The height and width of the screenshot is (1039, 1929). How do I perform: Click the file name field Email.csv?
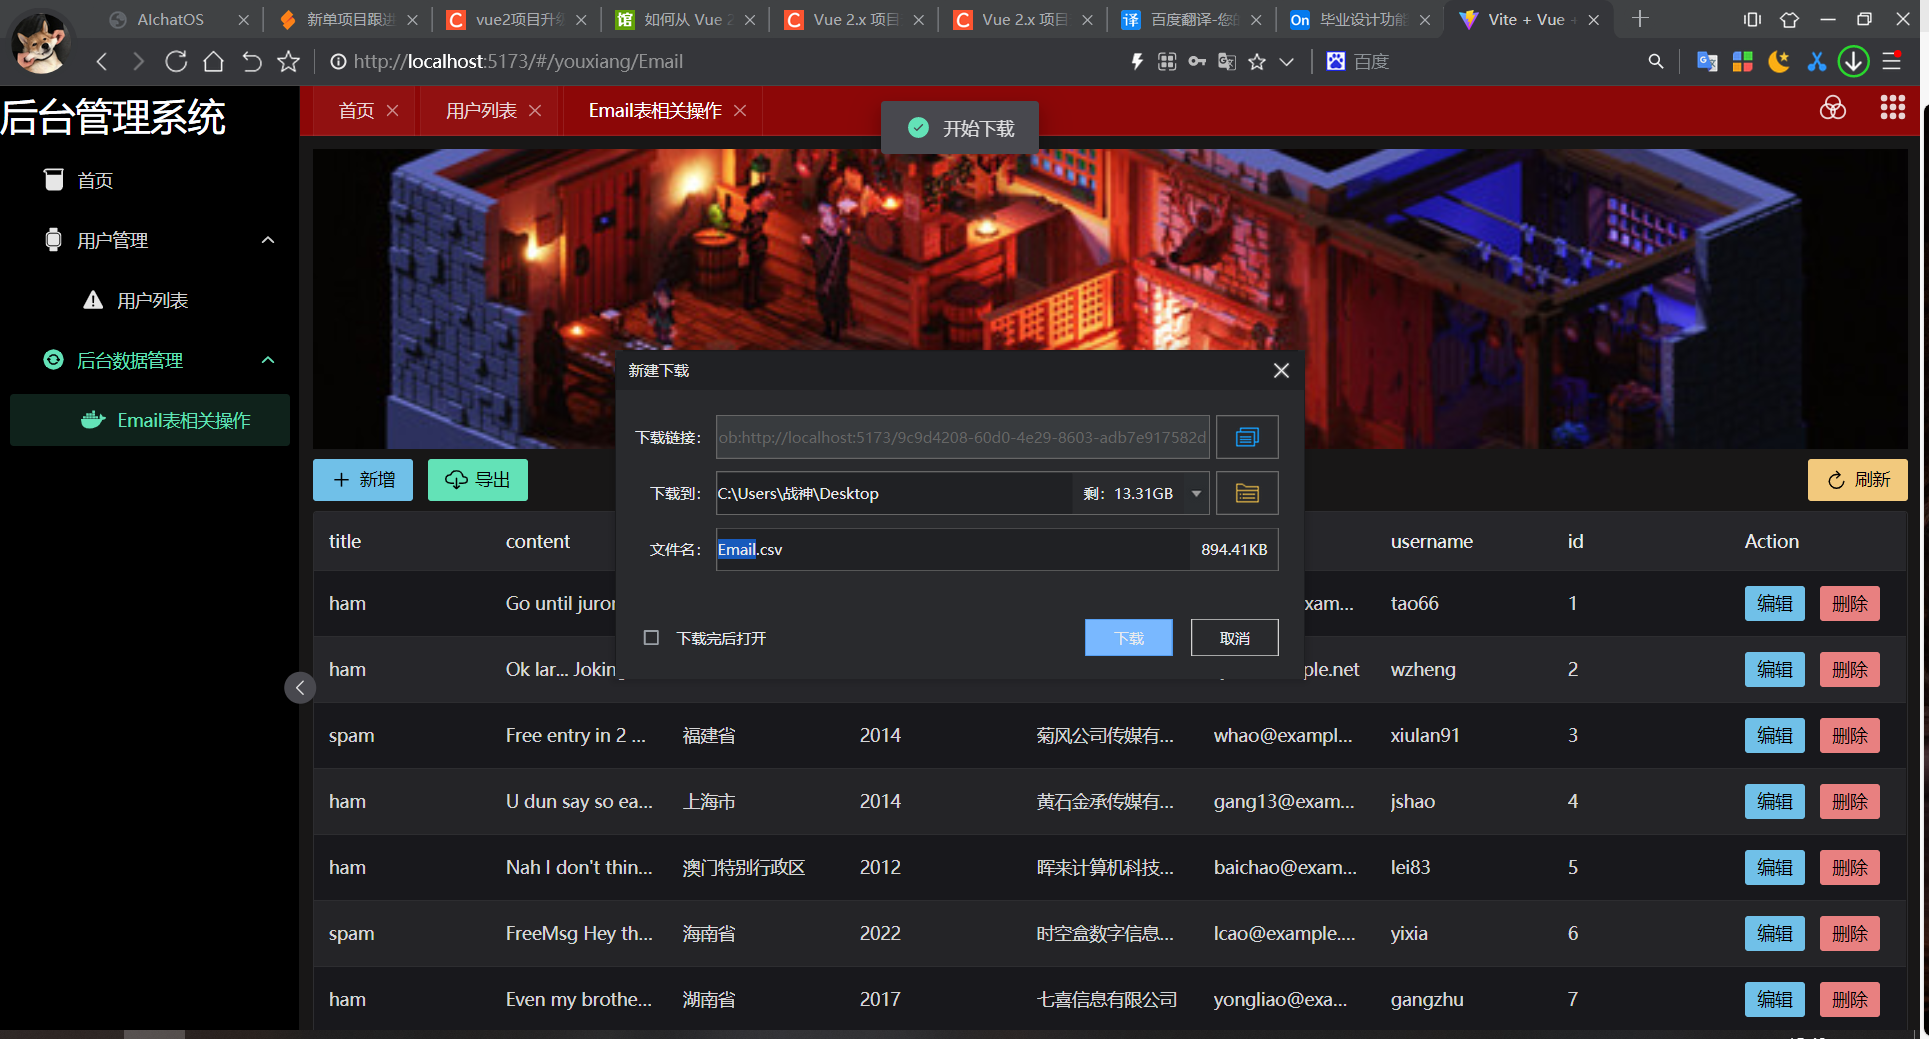952,549
